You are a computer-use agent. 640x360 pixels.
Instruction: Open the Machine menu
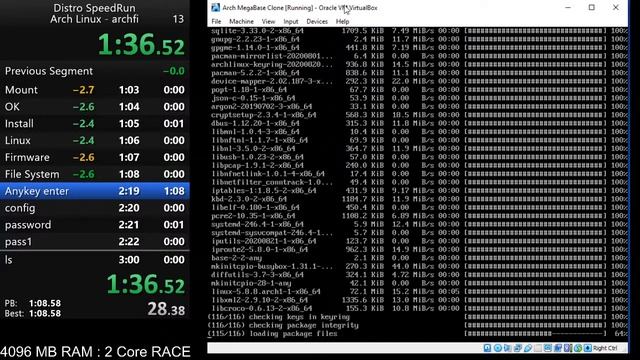(241, 21)
